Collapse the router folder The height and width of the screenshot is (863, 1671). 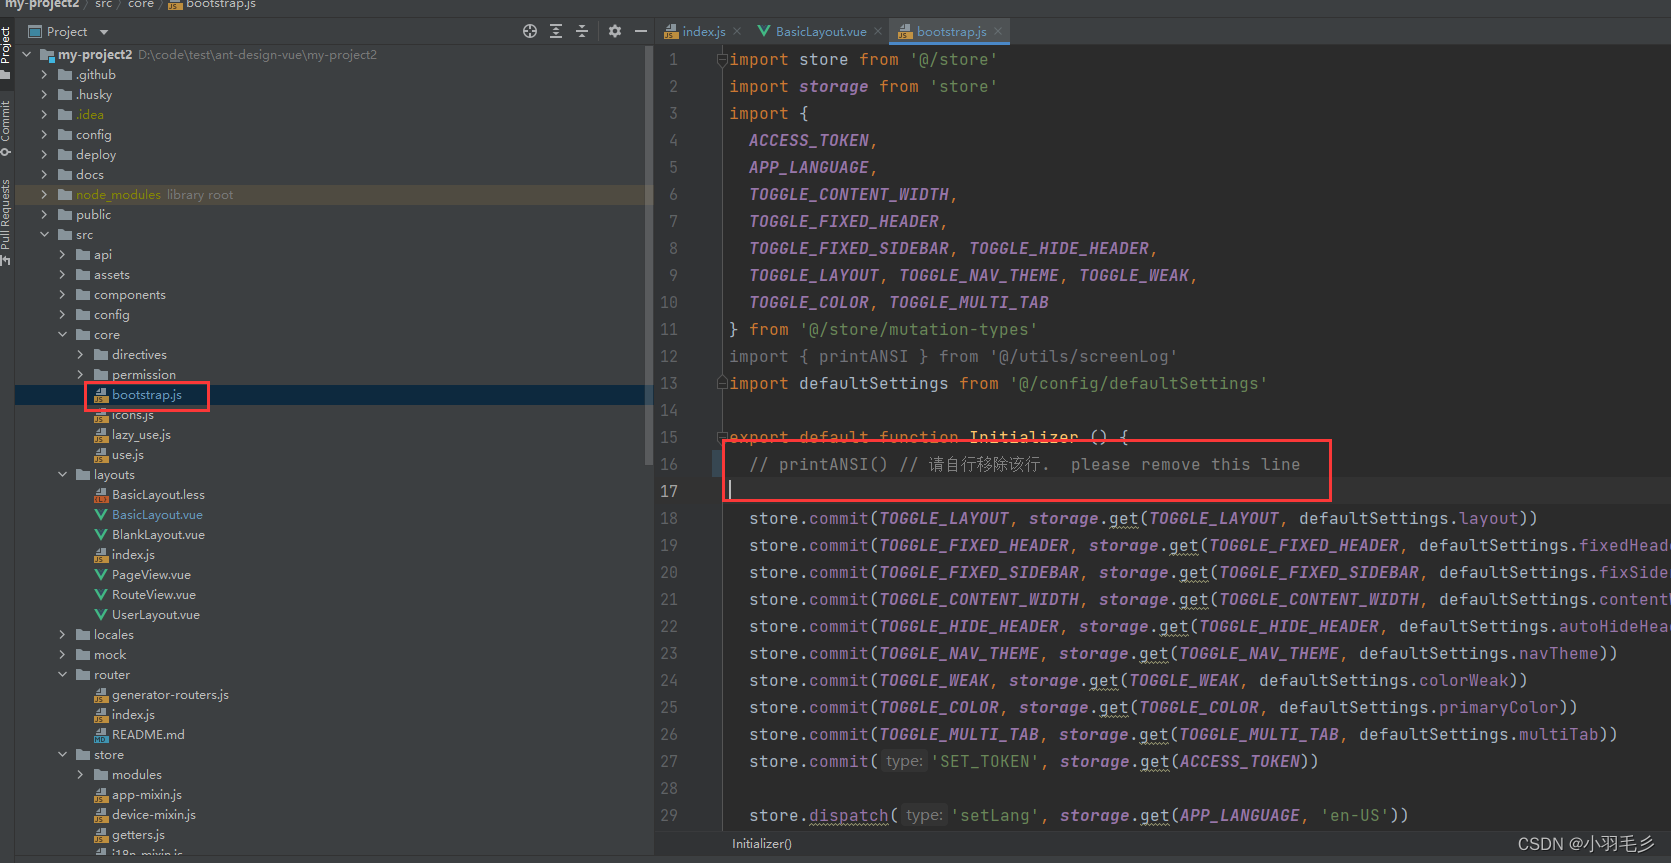63,675
